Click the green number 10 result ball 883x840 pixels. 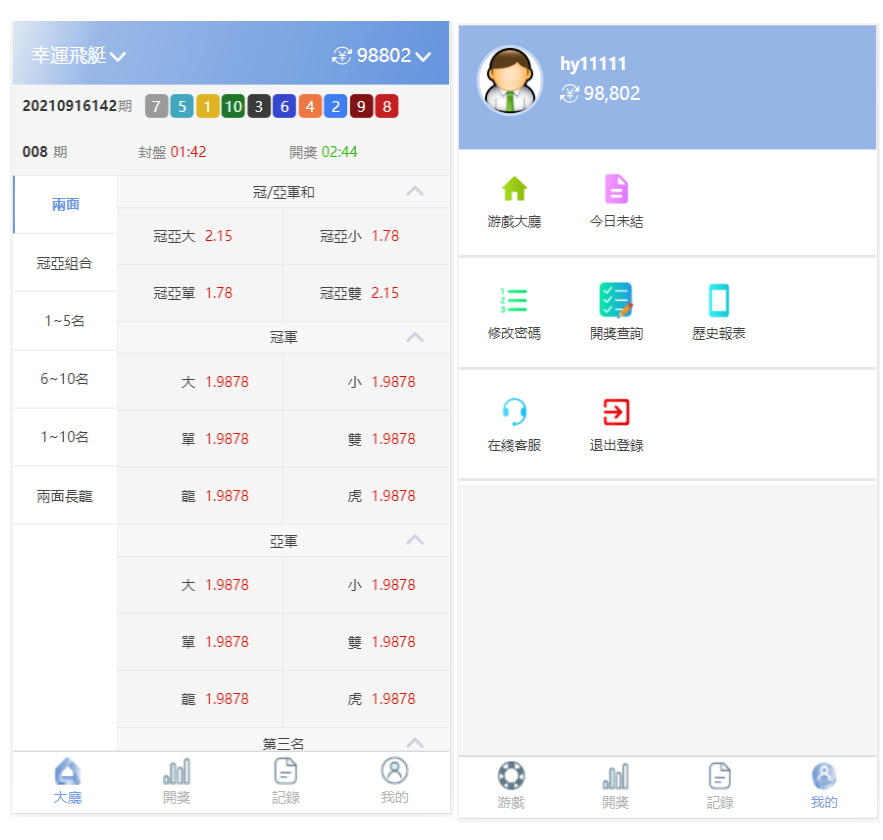[x=233, y=106]
